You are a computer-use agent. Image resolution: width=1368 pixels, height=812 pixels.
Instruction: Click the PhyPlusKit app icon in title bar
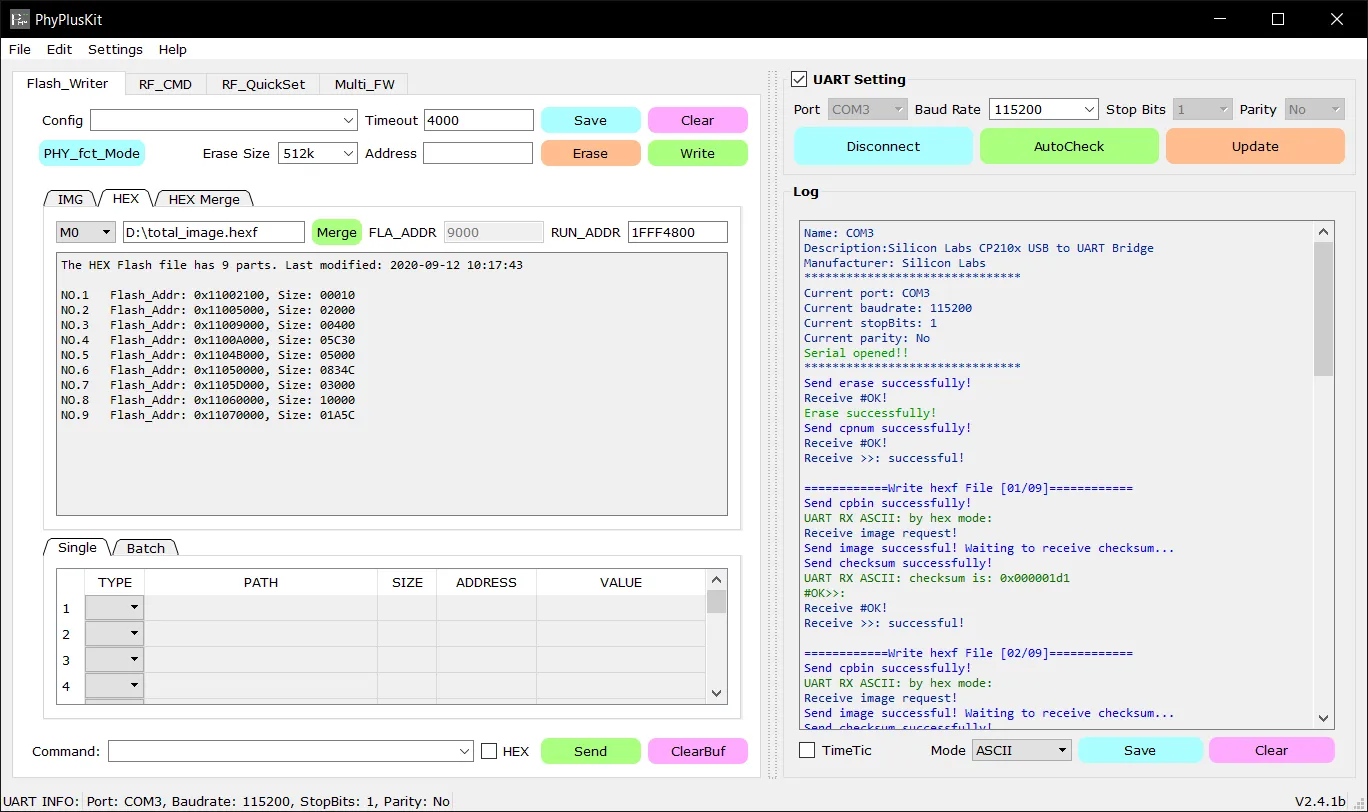(19, 19)
